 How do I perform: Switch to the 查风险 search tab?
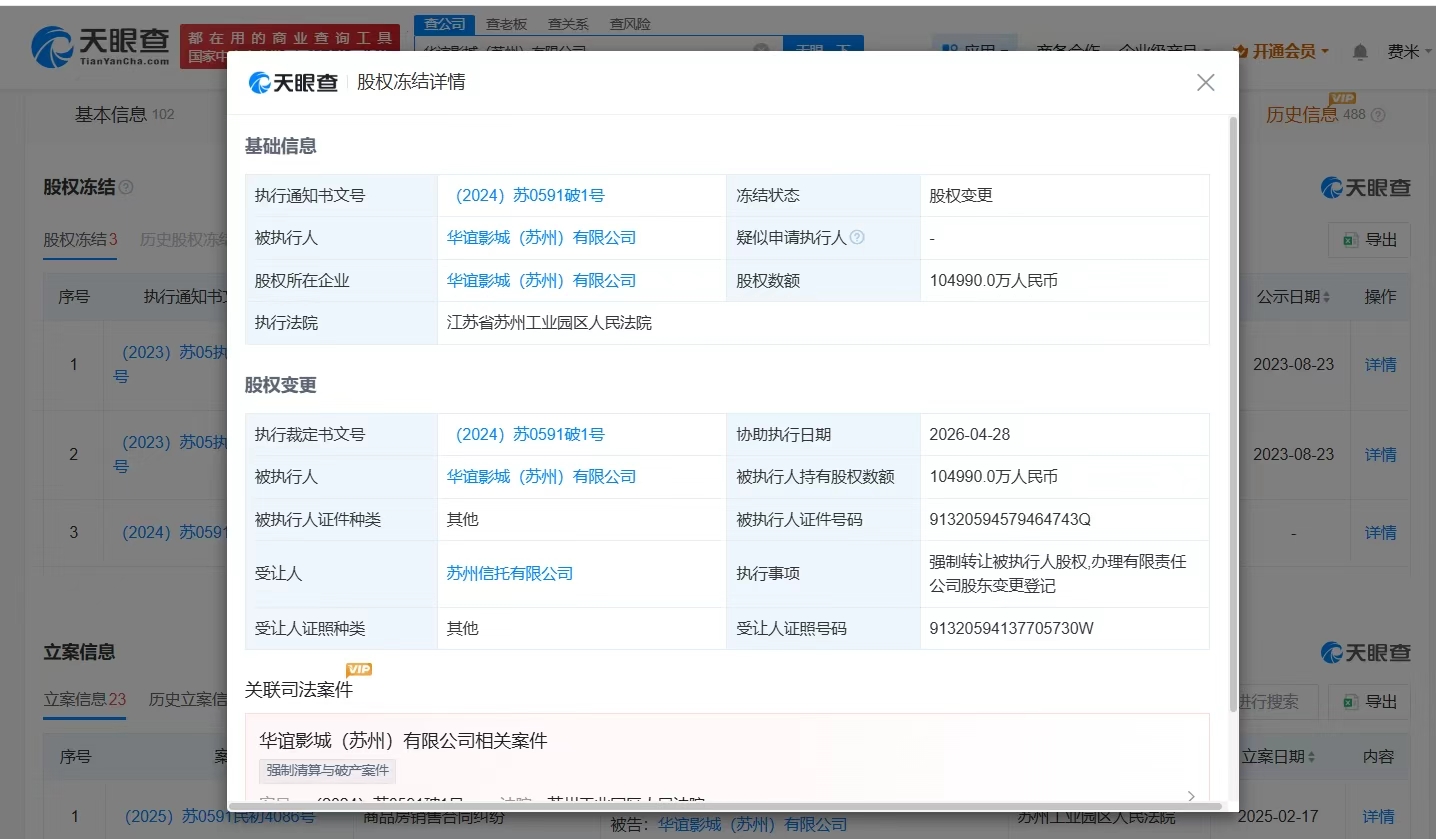tap(630, 24)
